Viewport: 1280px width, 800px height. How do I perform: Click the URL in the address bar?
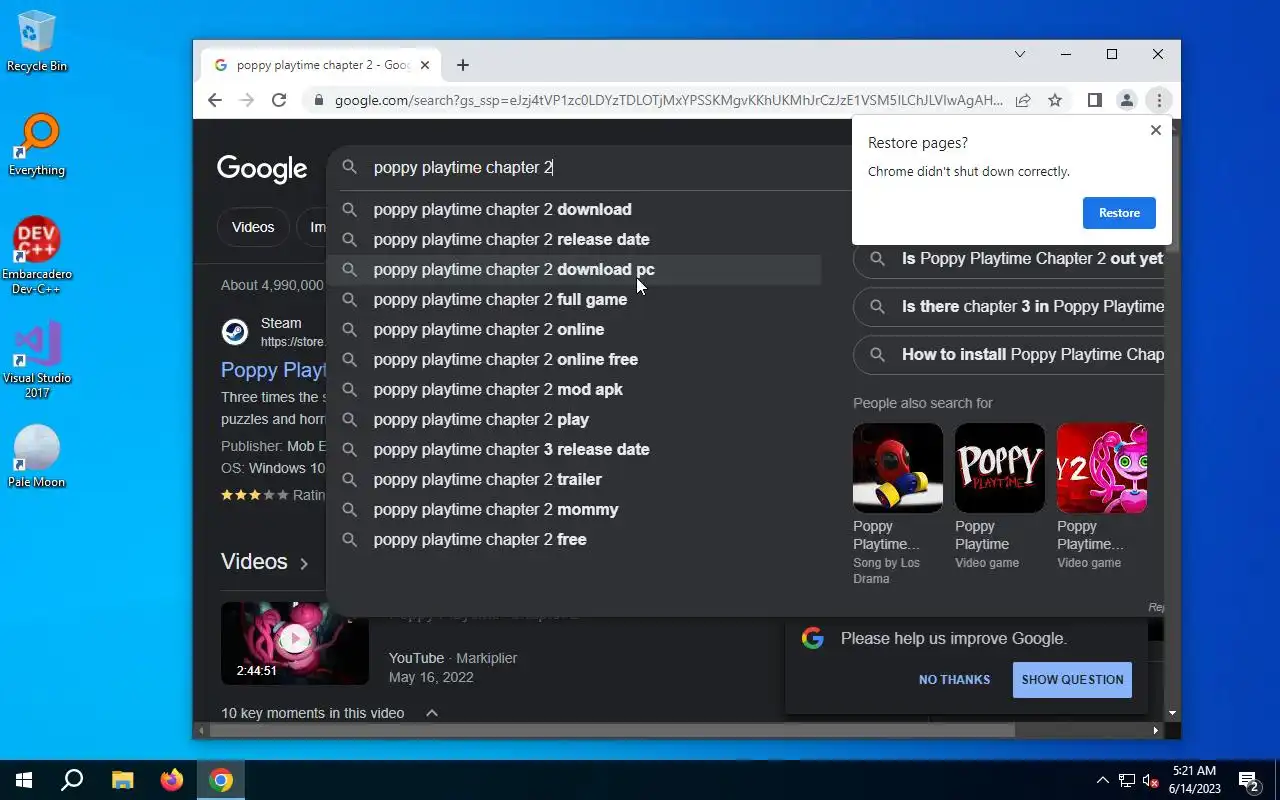coord(668,100)
